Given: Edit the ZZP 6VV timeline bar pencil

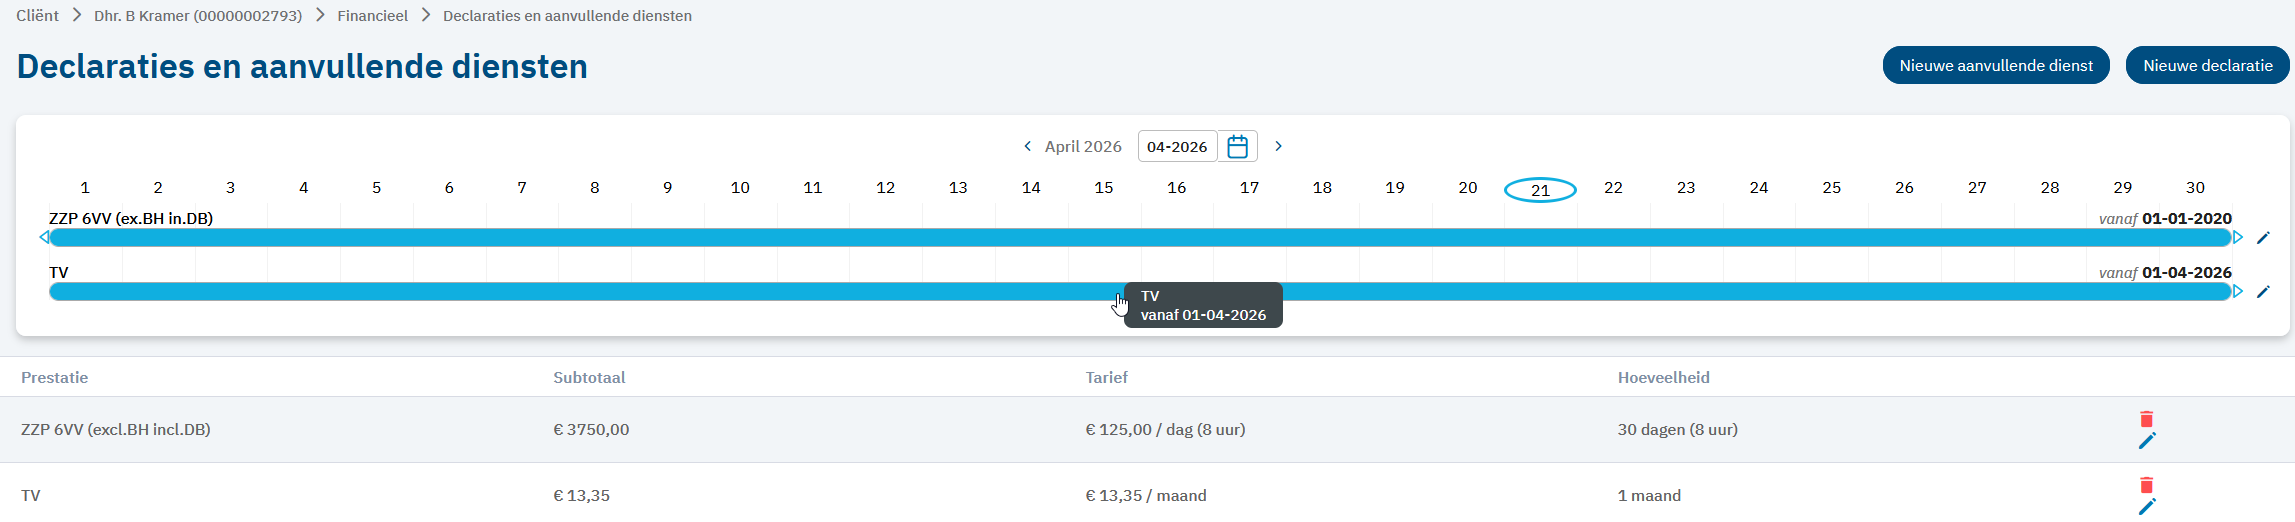Looking at the screenshot, I should 2264,238.
